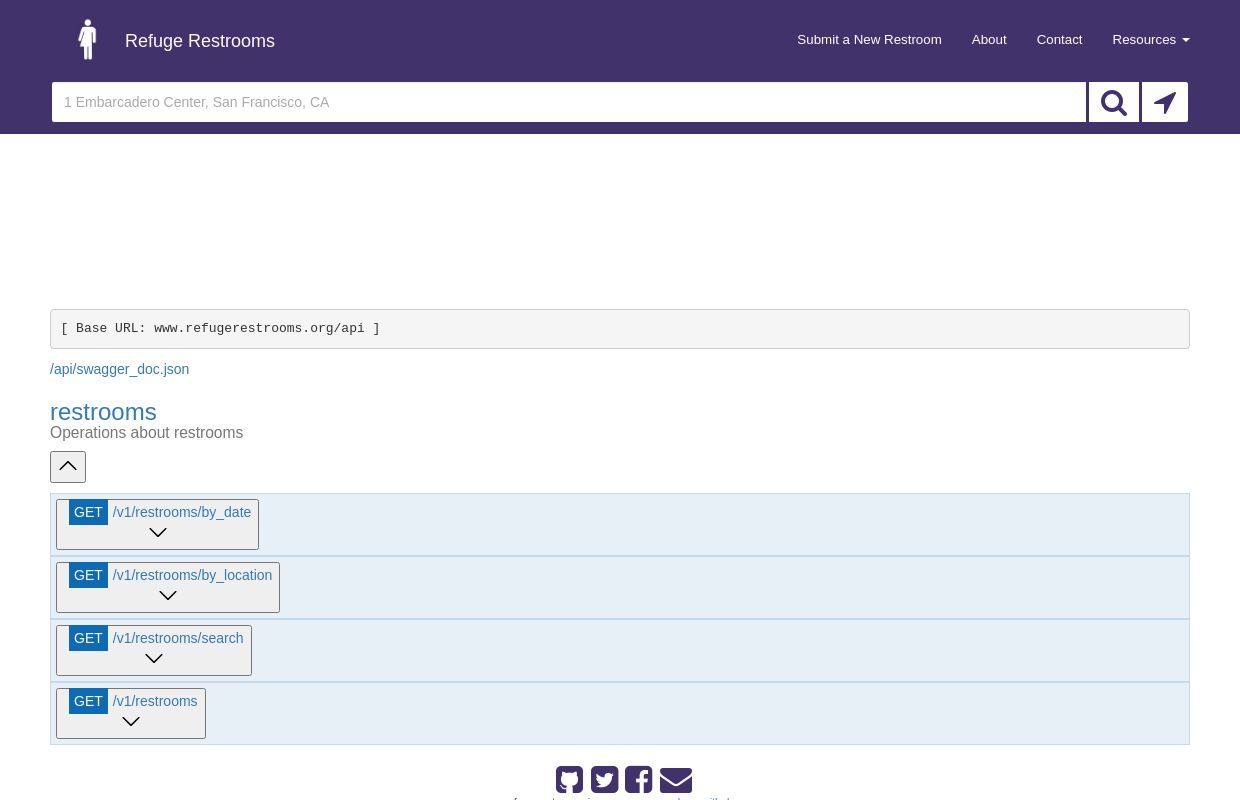Viewport: 1240px width, 800px height.
Task: Click the GET badge for by_date
Action: (88, 512)
